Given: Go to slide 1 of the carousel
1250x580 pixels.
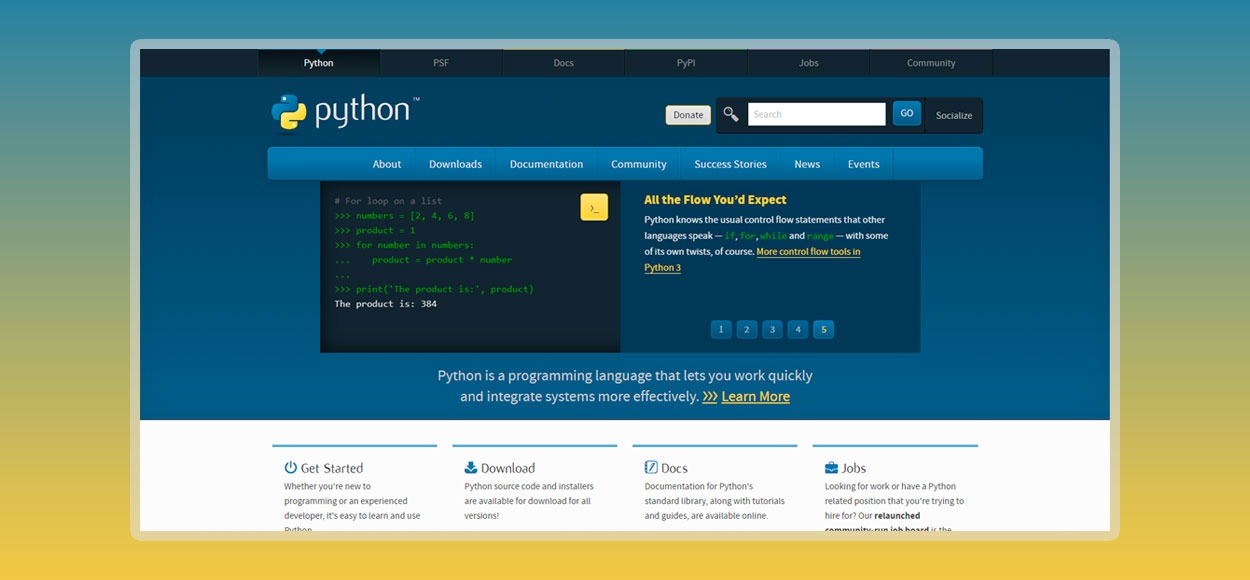Looking at the screenshot, I should [x=721, y=329].
